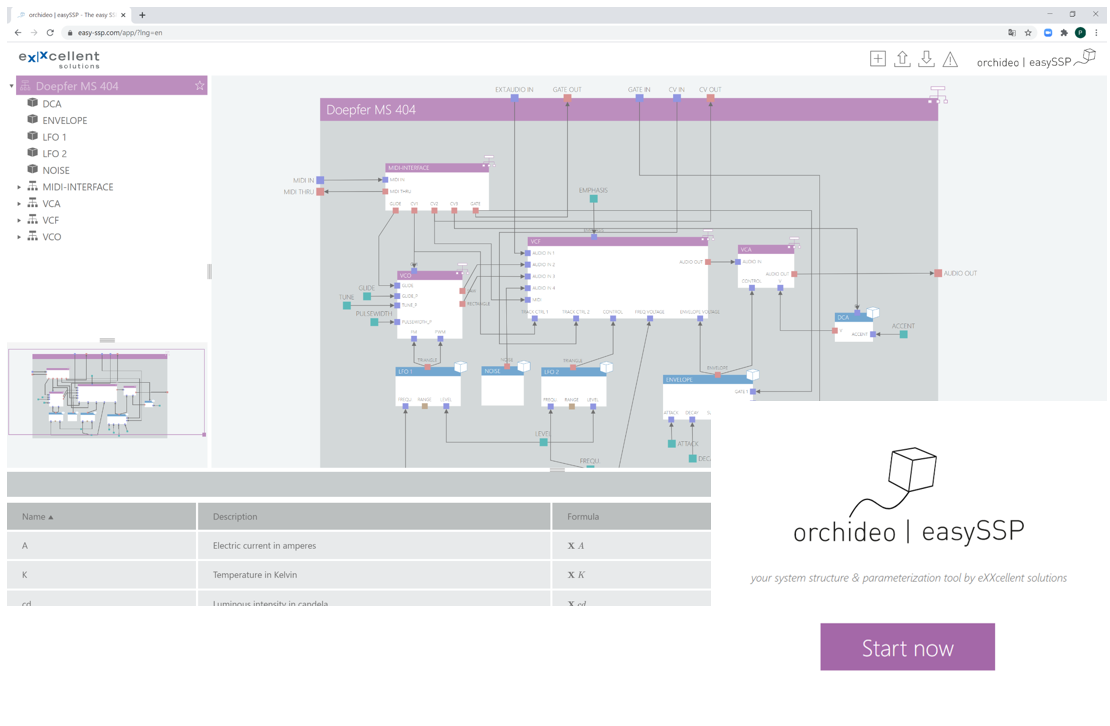Click the upload arrow icon in header
Image resolution: width=1110 pixels, height=726 pixels.
[x=902, y=59]
